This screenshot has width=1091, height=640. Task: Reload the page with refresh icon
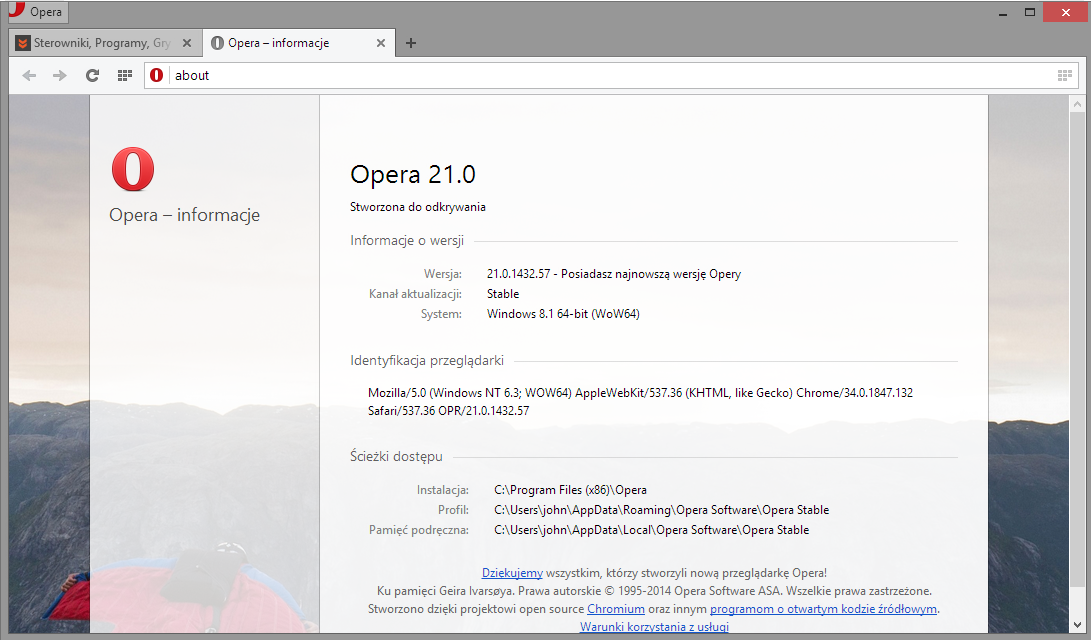[x=92, y=75]
